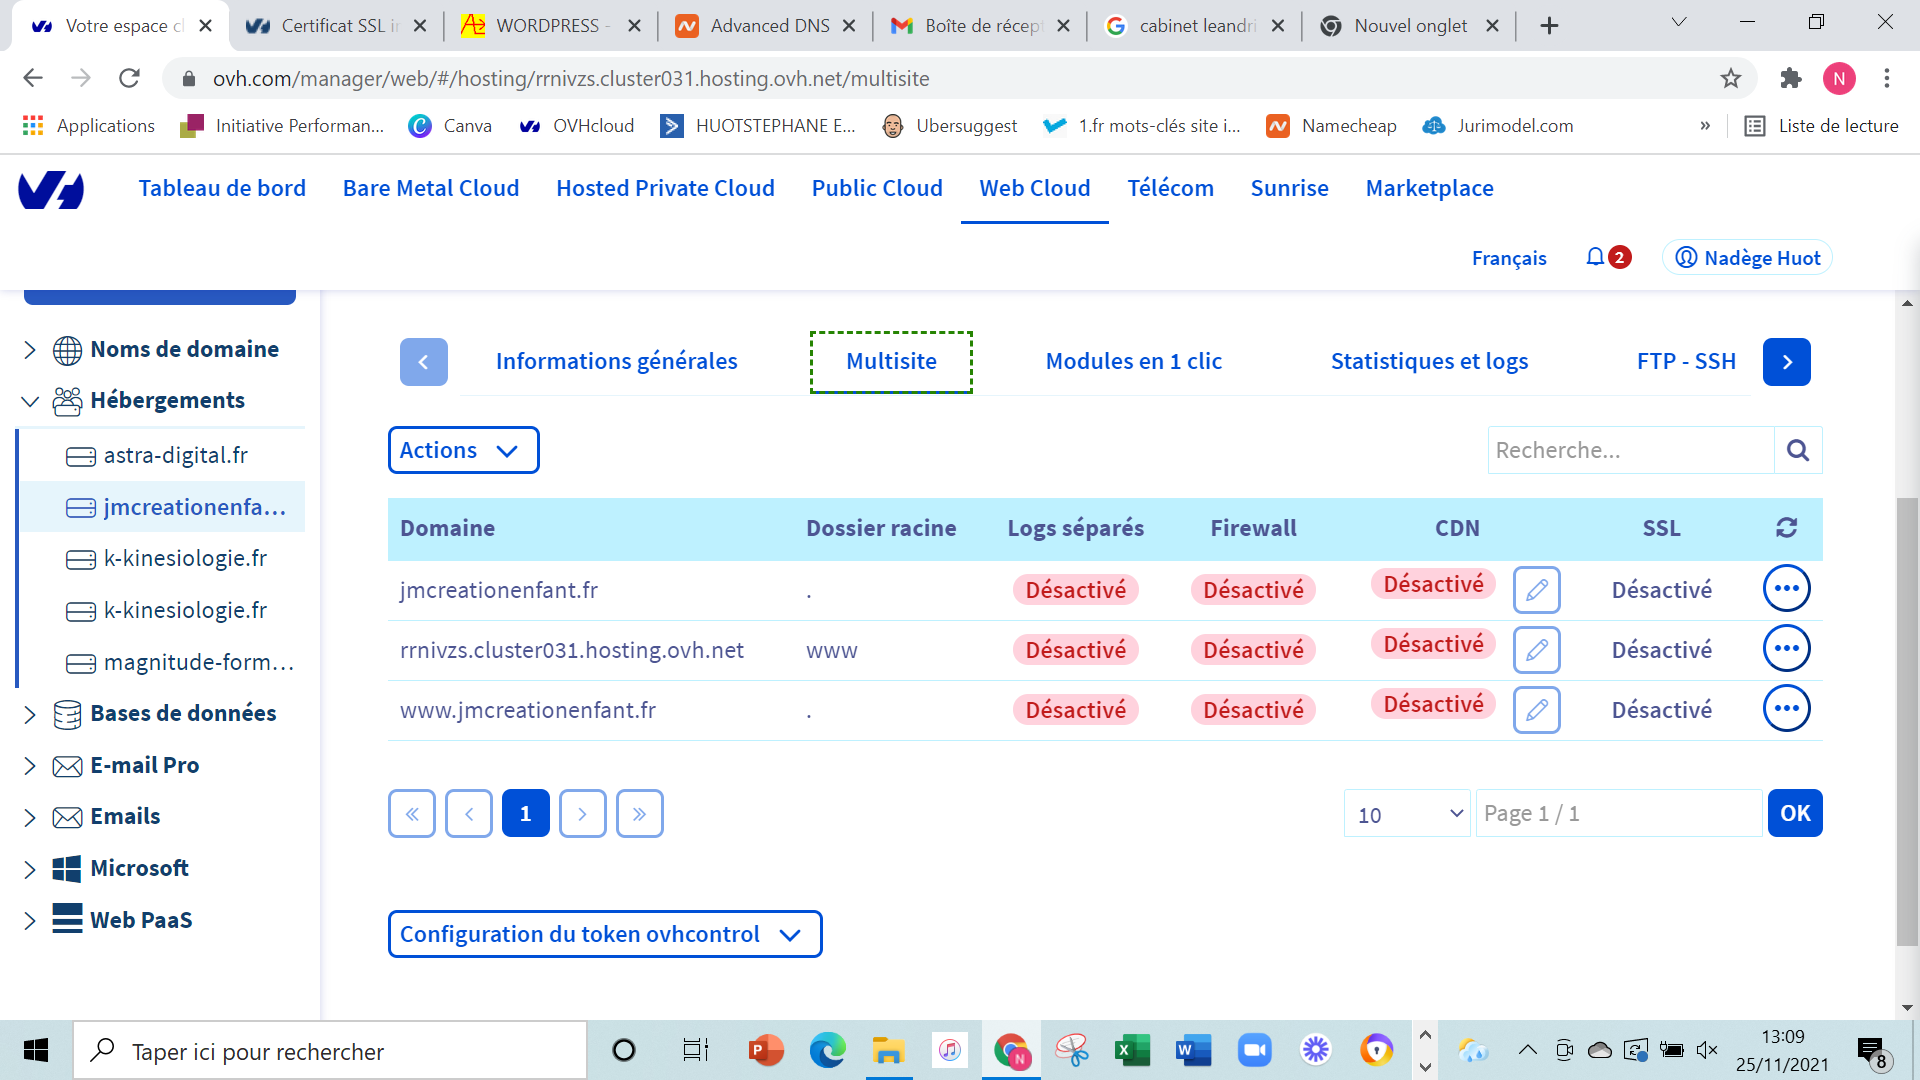Open the Public Cloud menu
The width and height of the screenshot is (1920, 1080).
coord(876,188)
